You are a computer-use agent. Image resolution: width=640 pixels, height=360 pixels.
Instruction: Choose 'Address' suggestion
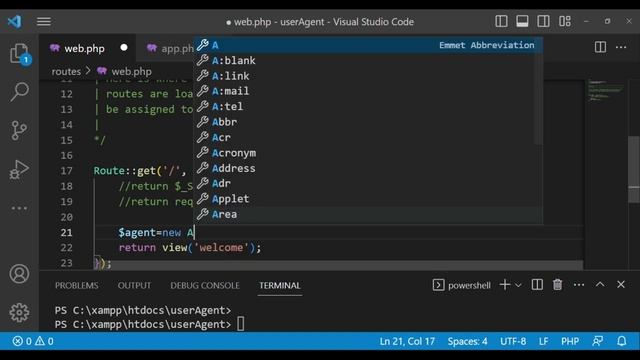(x=367, y=168)
